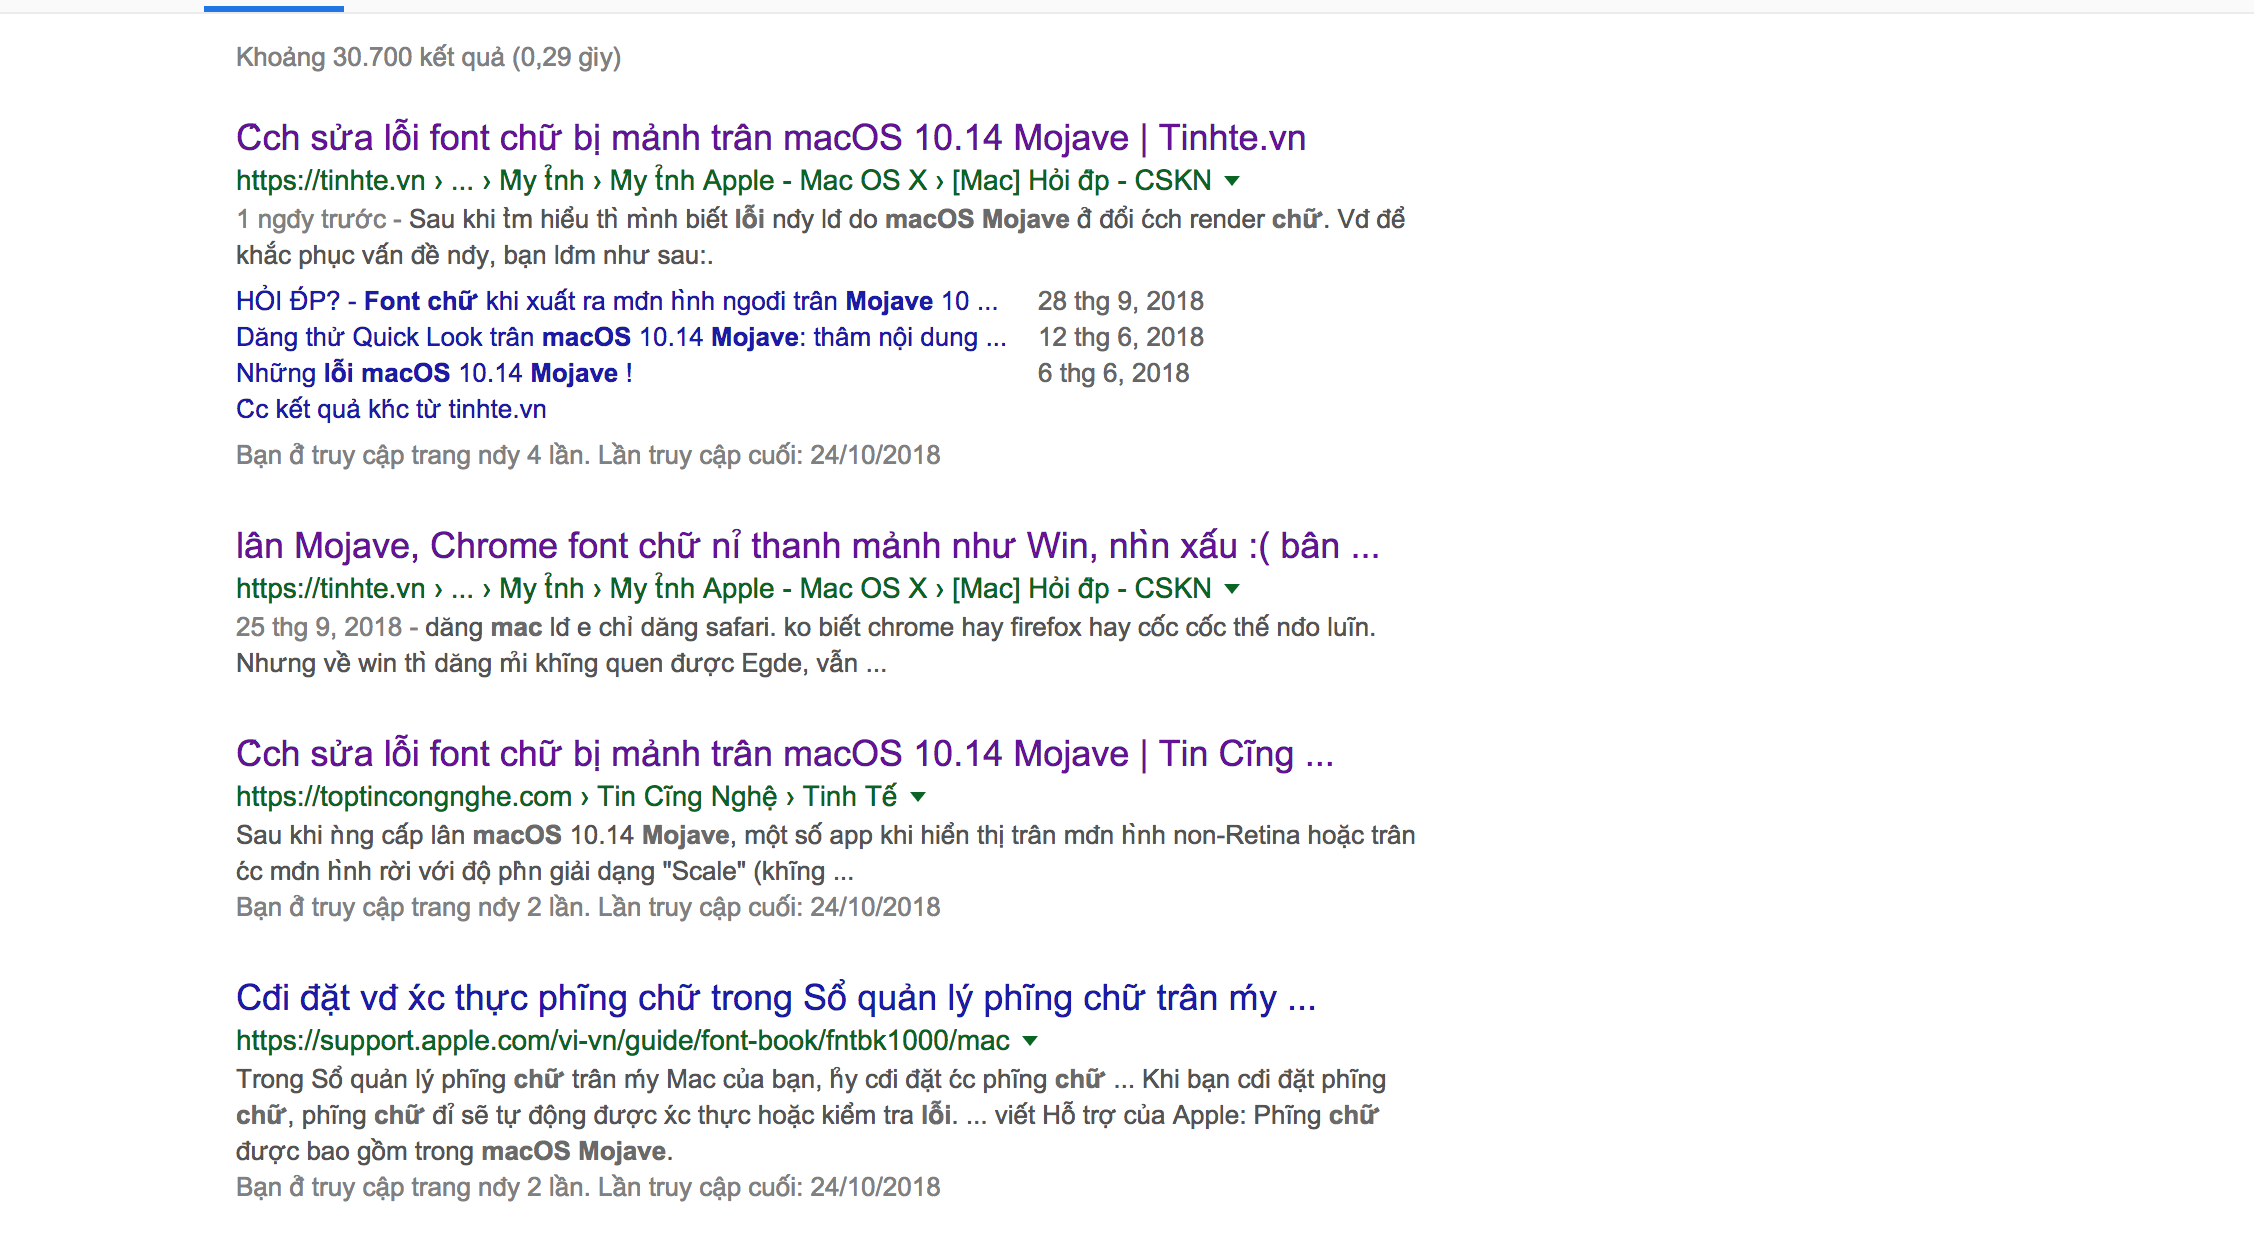Click snippet starting '1 ngđy trước'

pyautogui.click(x=821, y=237)
